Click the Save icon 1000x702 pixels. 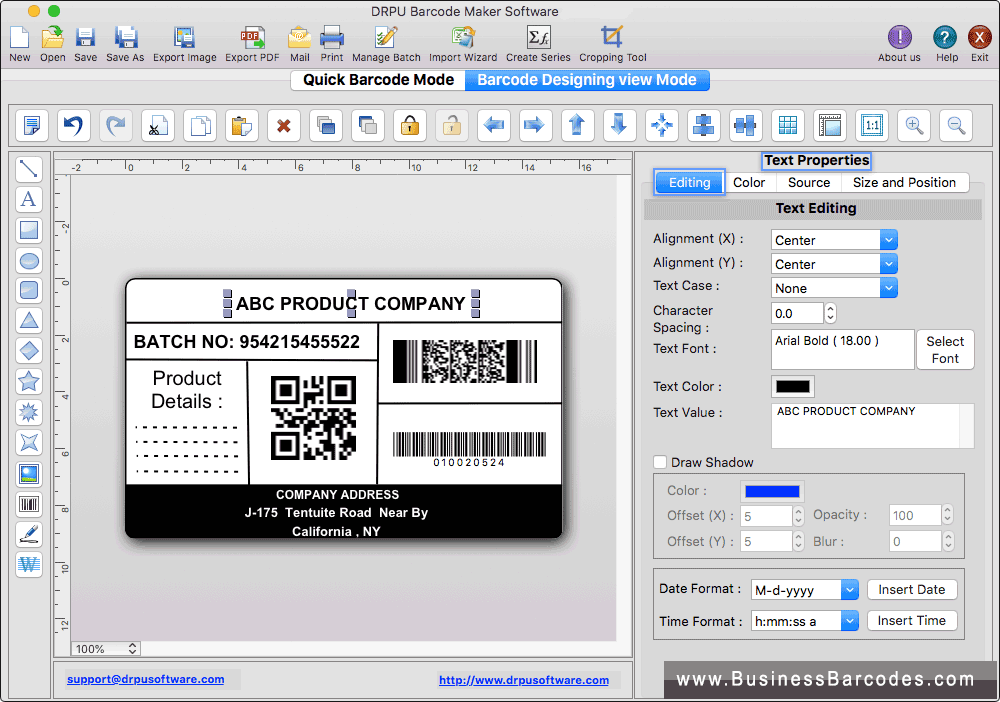click(x=85, y=38)
